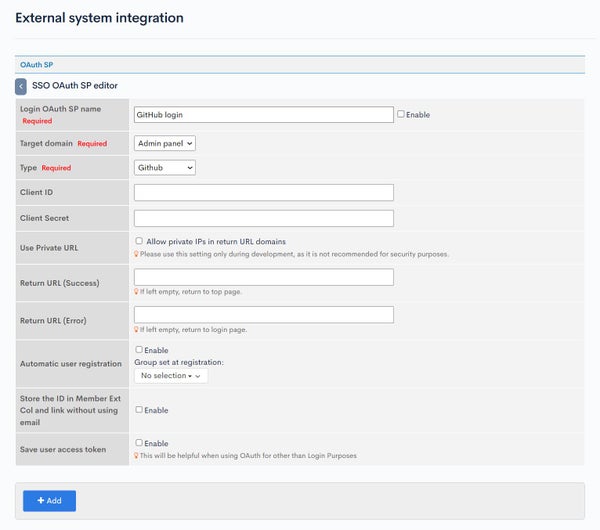Viewport: 600px width, 530px height.
Task: Click the External system integration heading
Action: tap(99, 18)
